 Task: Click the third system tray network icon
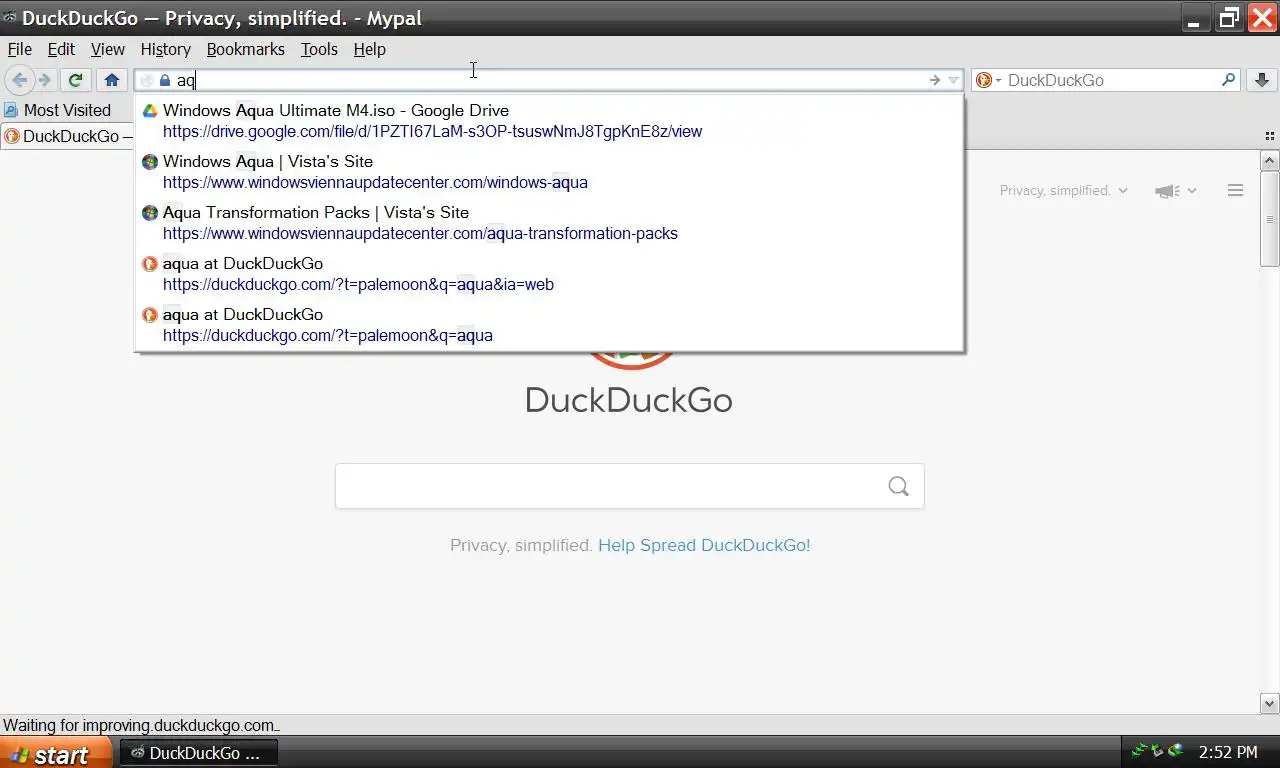1175,751
